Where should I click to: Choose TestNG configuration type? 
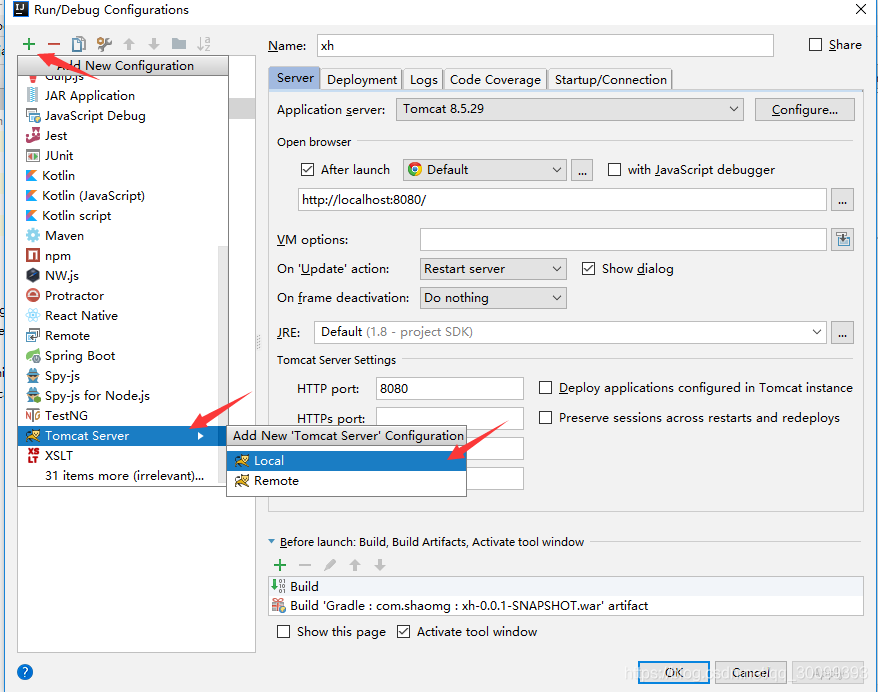click(118, 415)
